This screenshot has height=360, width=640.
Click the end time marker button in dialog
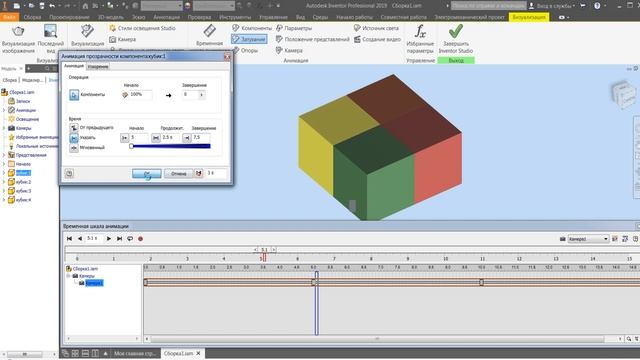click(187, 138)
